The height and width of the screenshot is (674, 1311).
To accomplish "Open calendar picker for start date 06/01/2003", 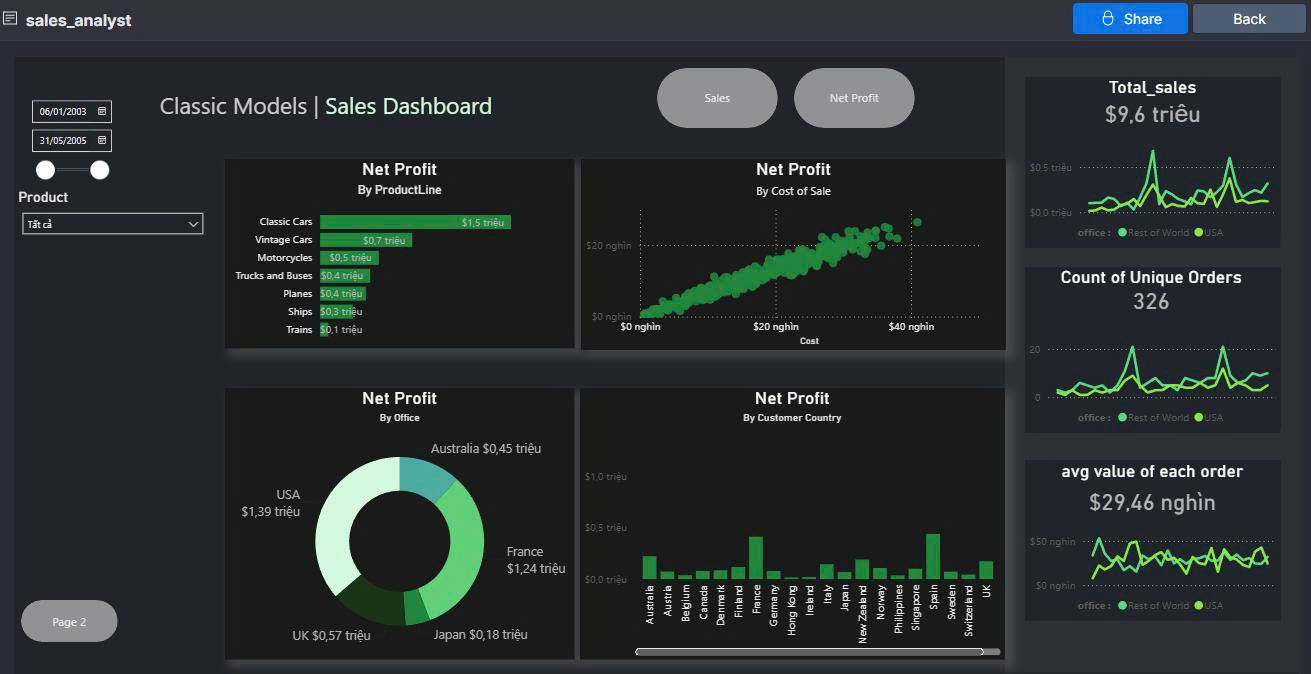I will (102, 111).
